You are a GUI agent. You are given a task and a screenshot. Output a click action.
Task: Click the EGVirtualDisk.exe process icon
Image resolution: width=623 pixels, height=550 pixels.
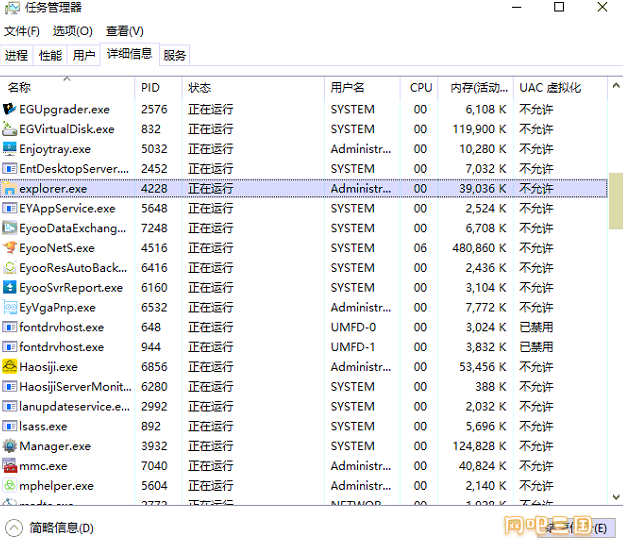click(x=10, y=129)
